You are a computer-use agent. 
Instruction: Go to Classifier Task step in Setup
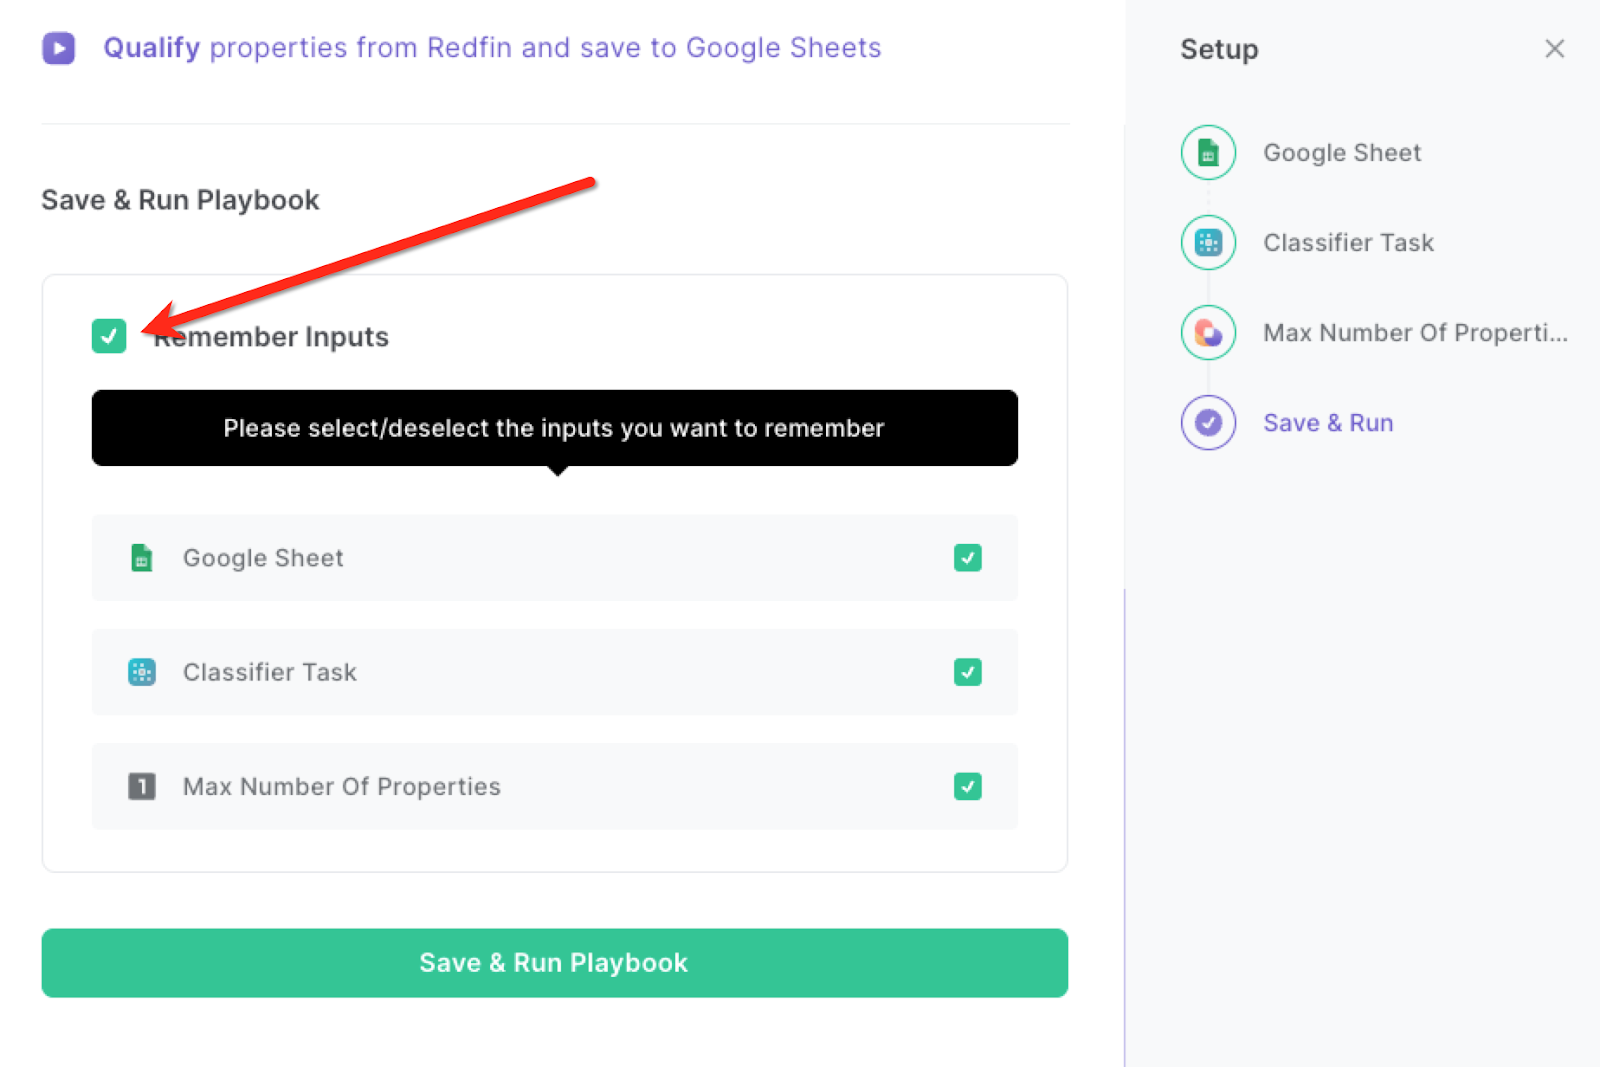(x=1348, y=243)
